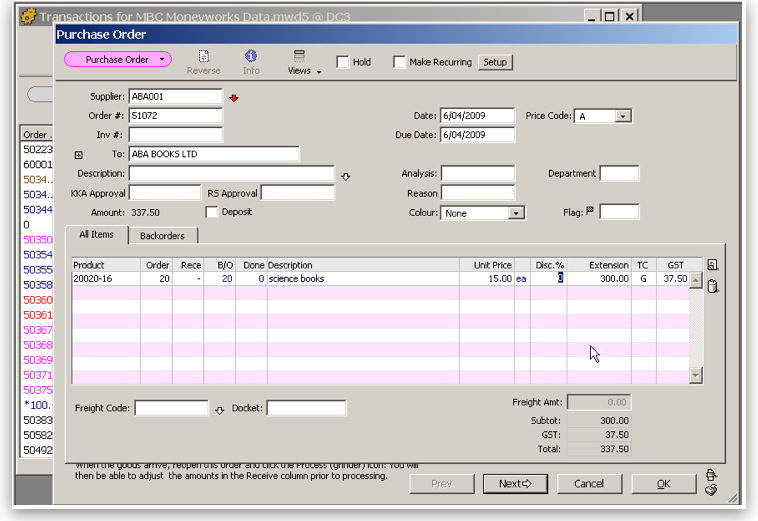The height and width of the screenshot is (521, 758).
Task: Tick the Make Recurring checkbox
Action: coord(399,62)
